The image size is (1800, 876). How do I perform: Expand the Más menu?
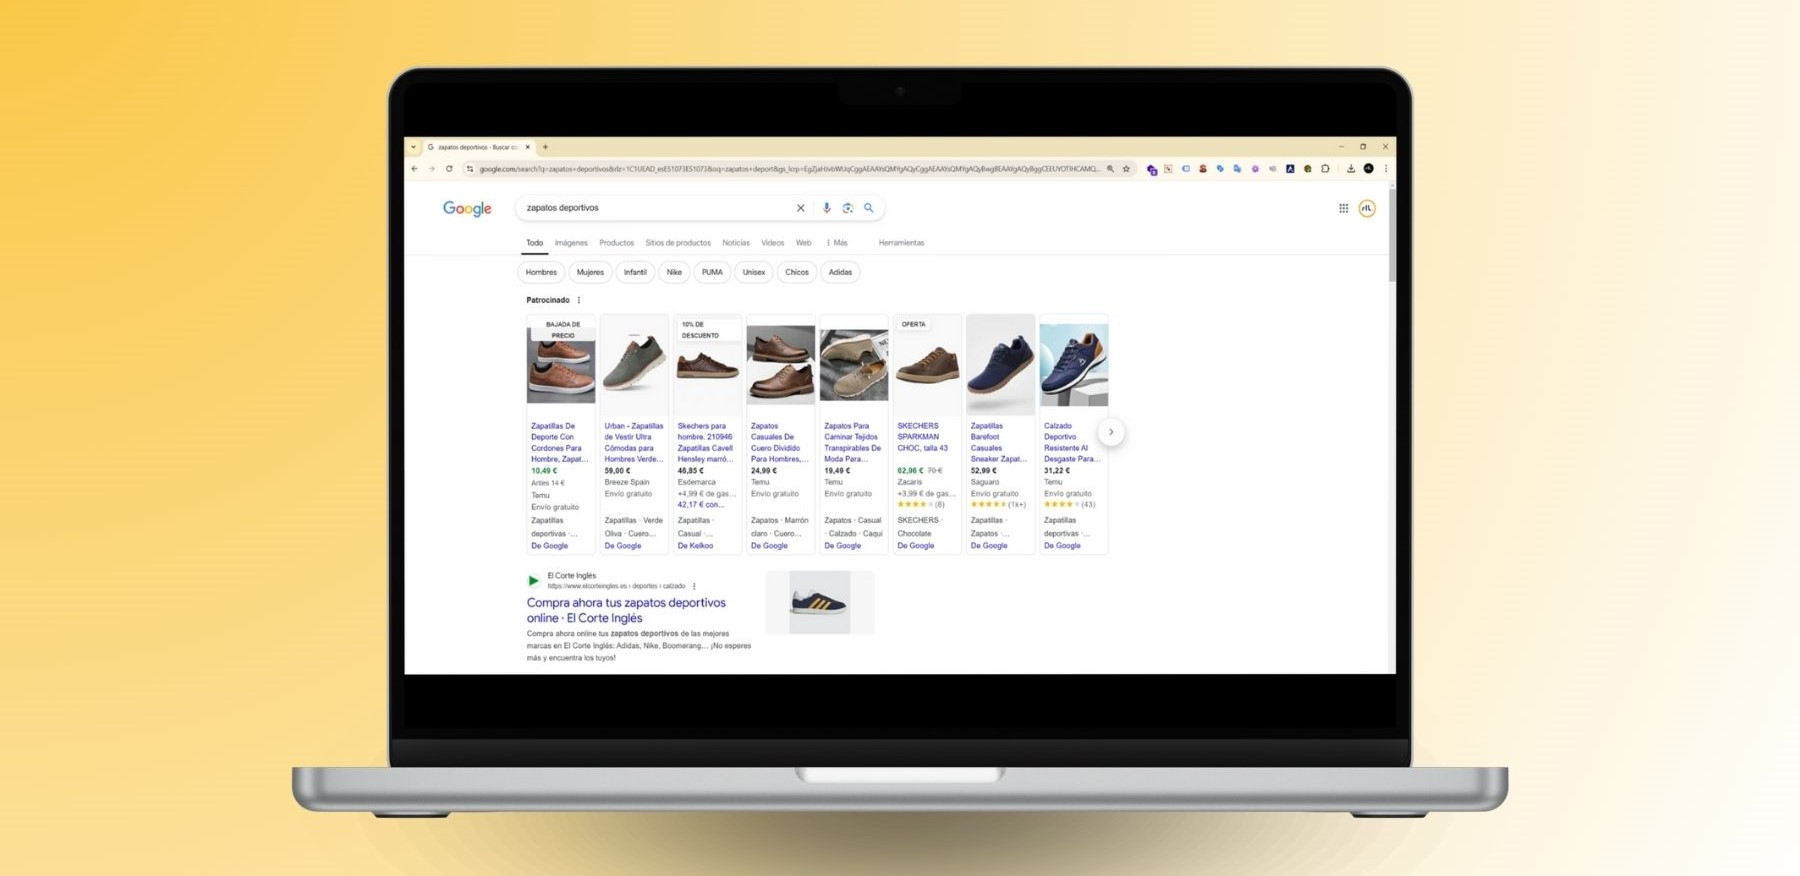(837, 243)
